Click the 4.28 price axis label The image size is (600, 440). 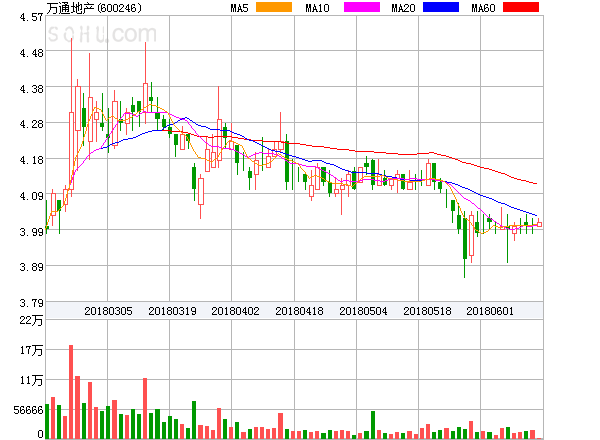[32, 124]
